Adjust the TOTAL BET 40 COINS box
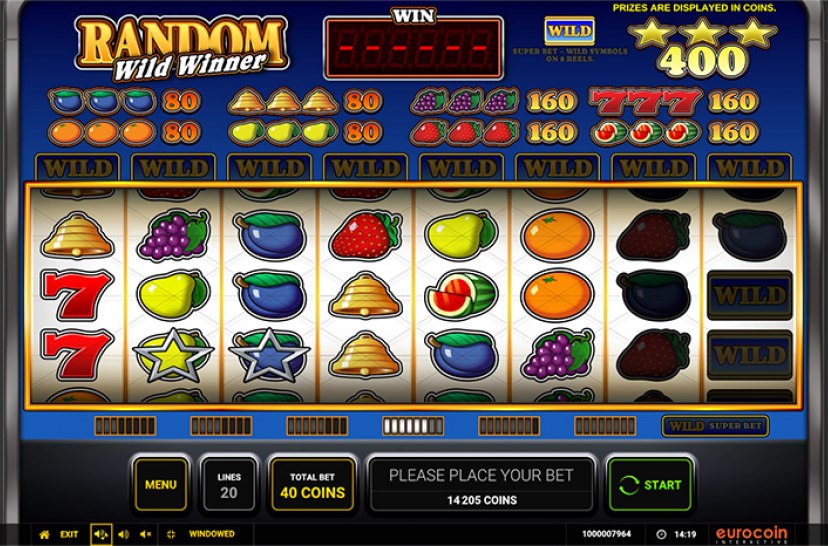 312,485
